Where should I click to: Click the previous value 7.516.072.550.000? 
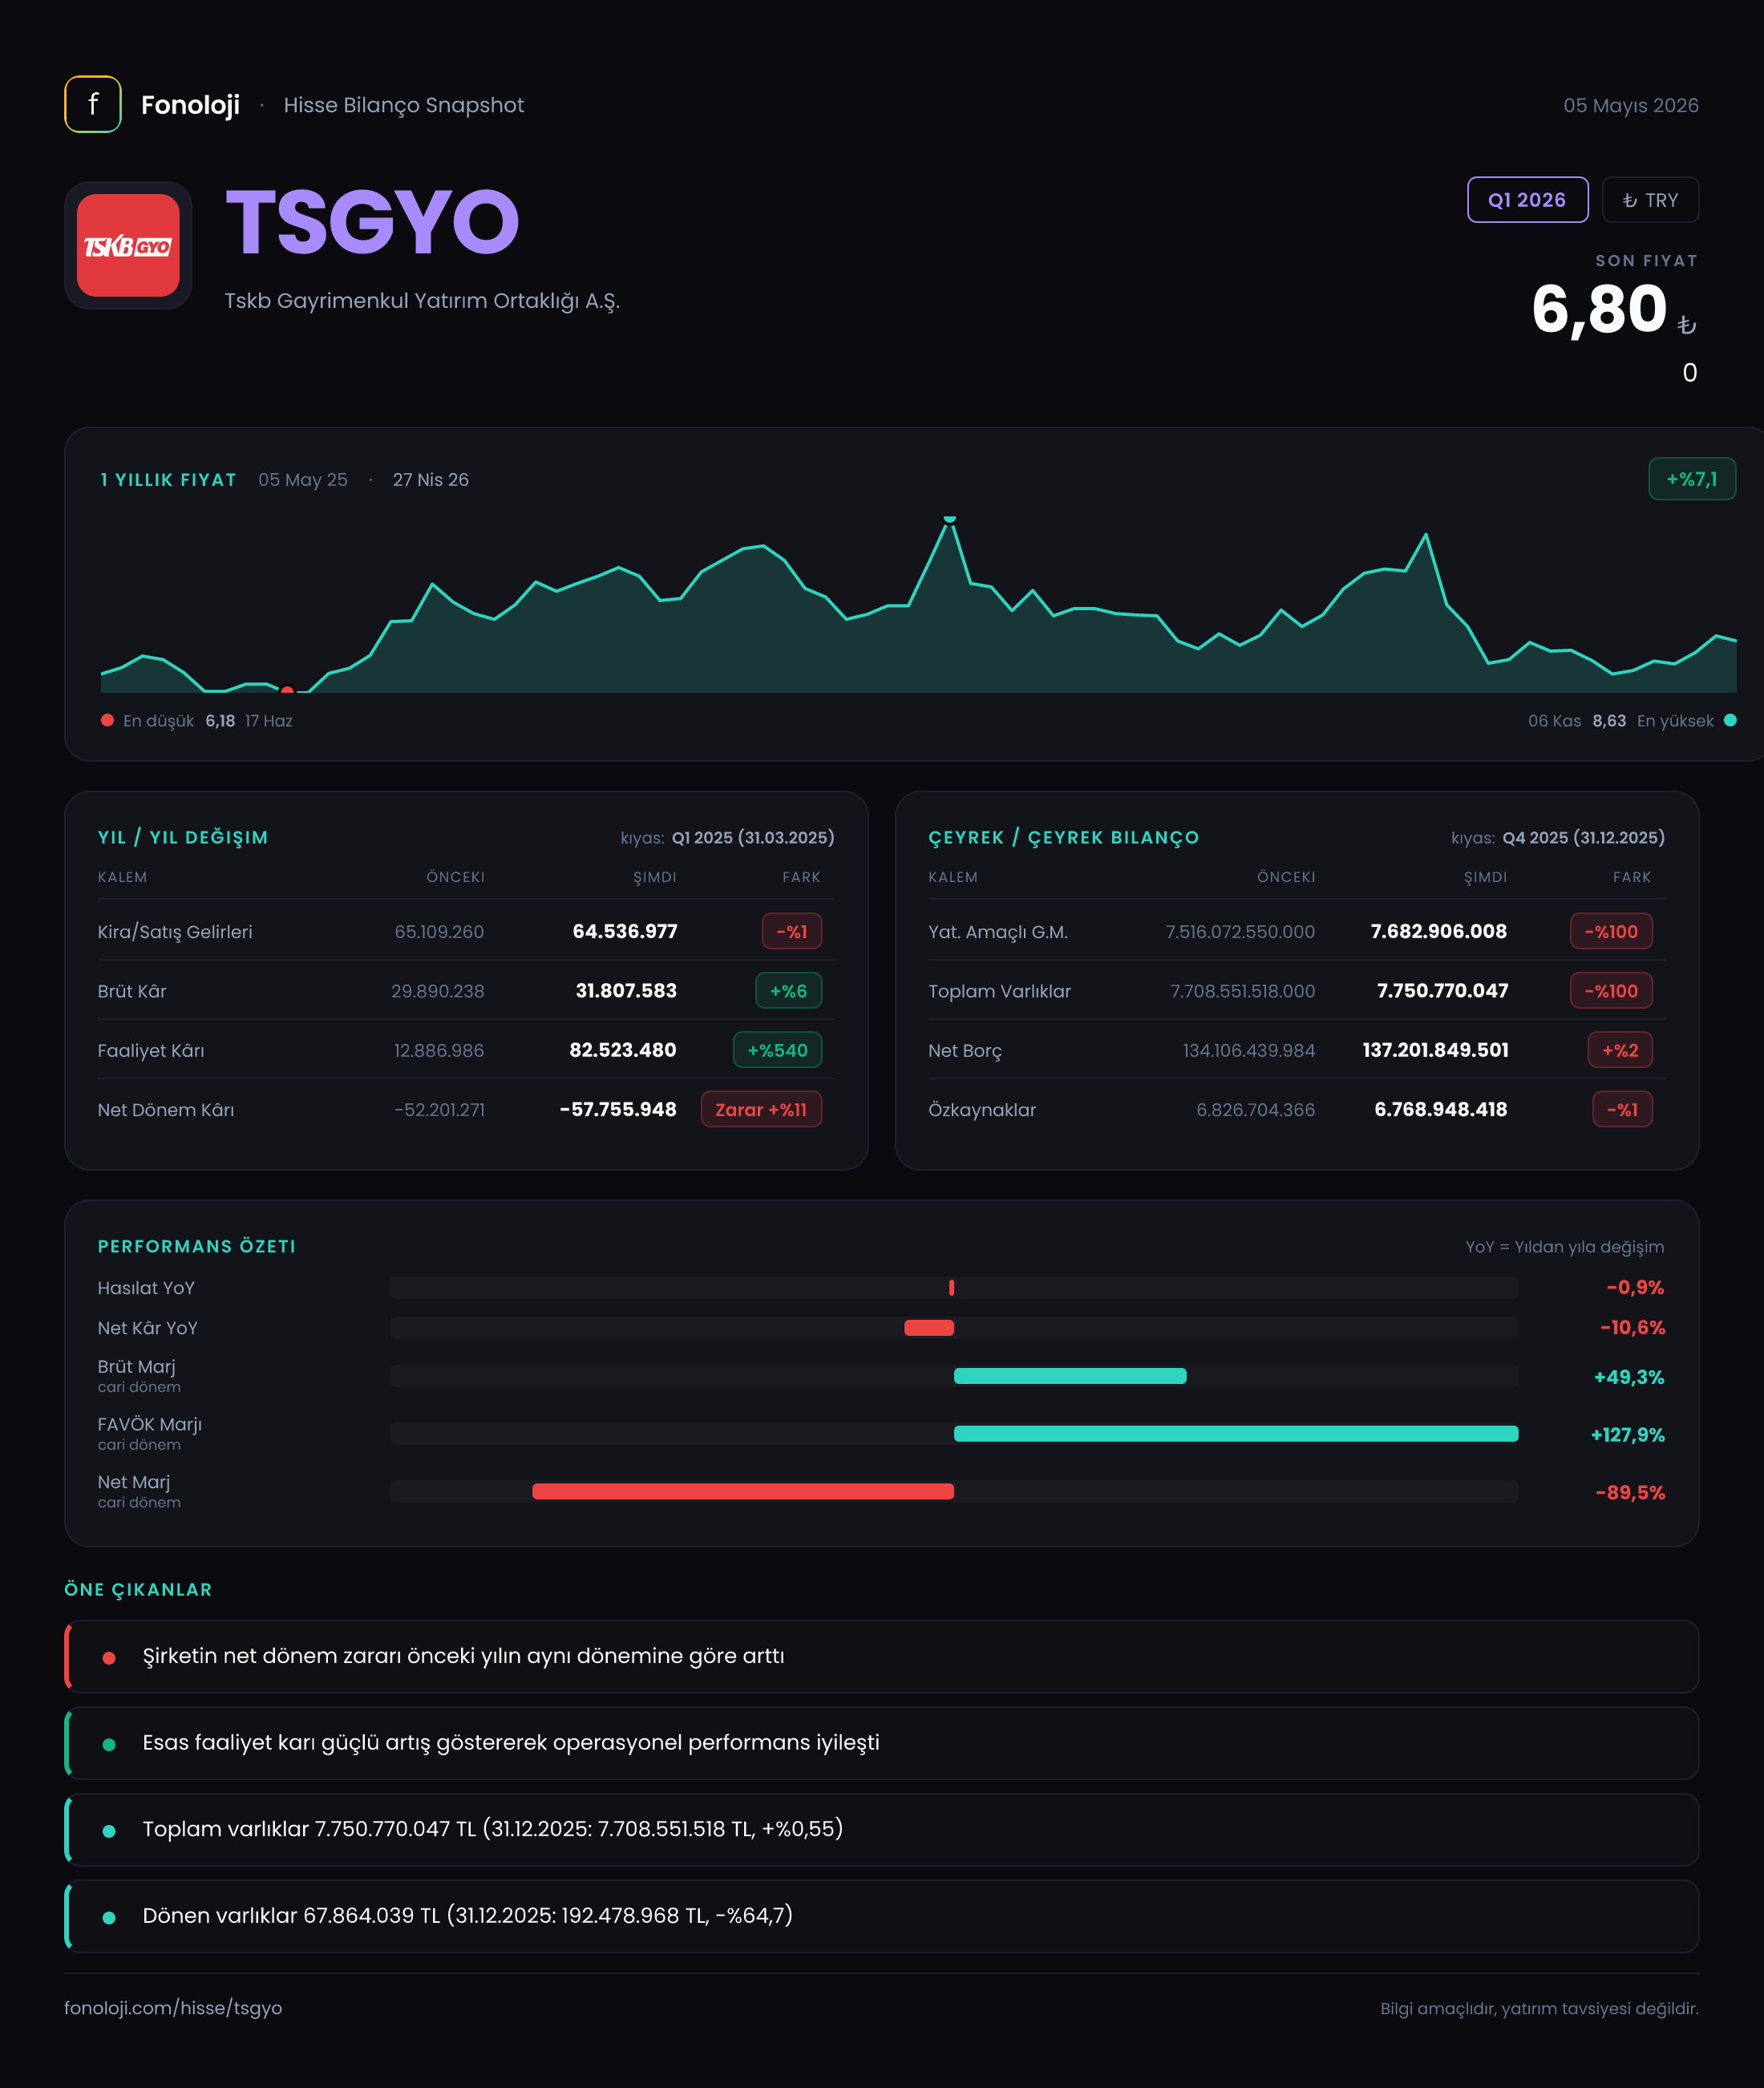point(1240,932)
